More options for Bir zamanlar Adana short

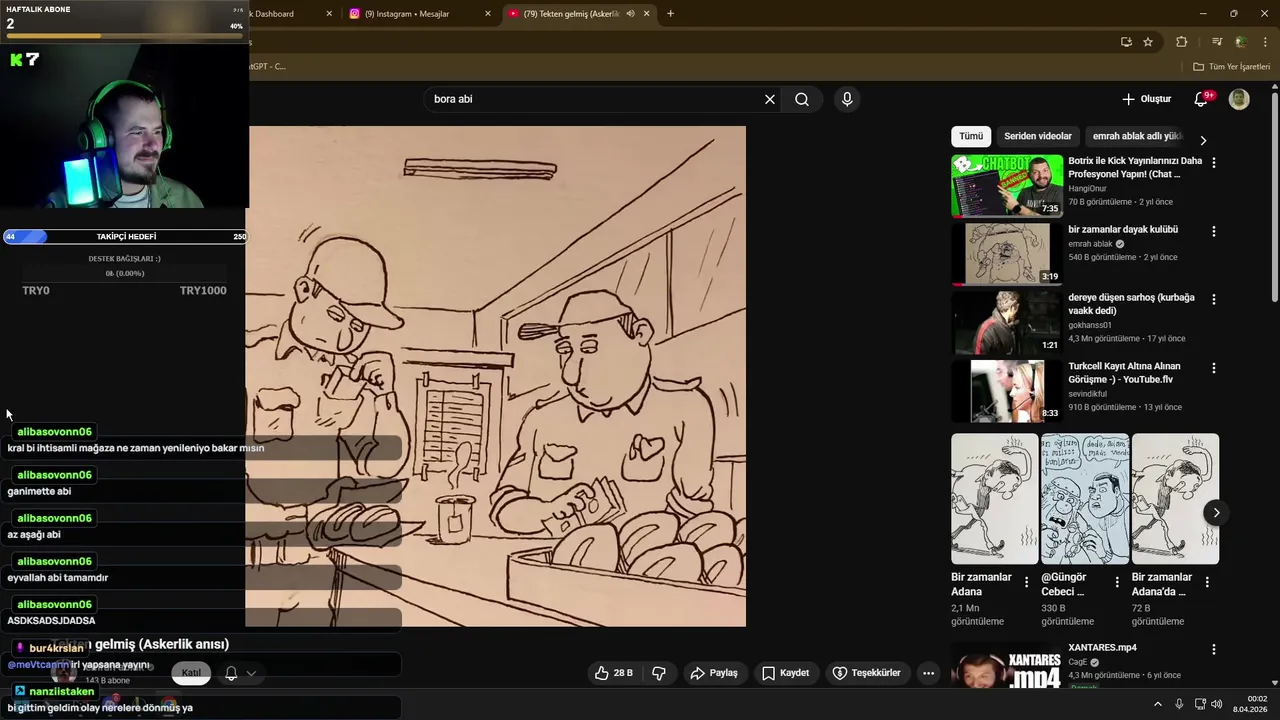pyautogui.click(x=1026, y=582)
